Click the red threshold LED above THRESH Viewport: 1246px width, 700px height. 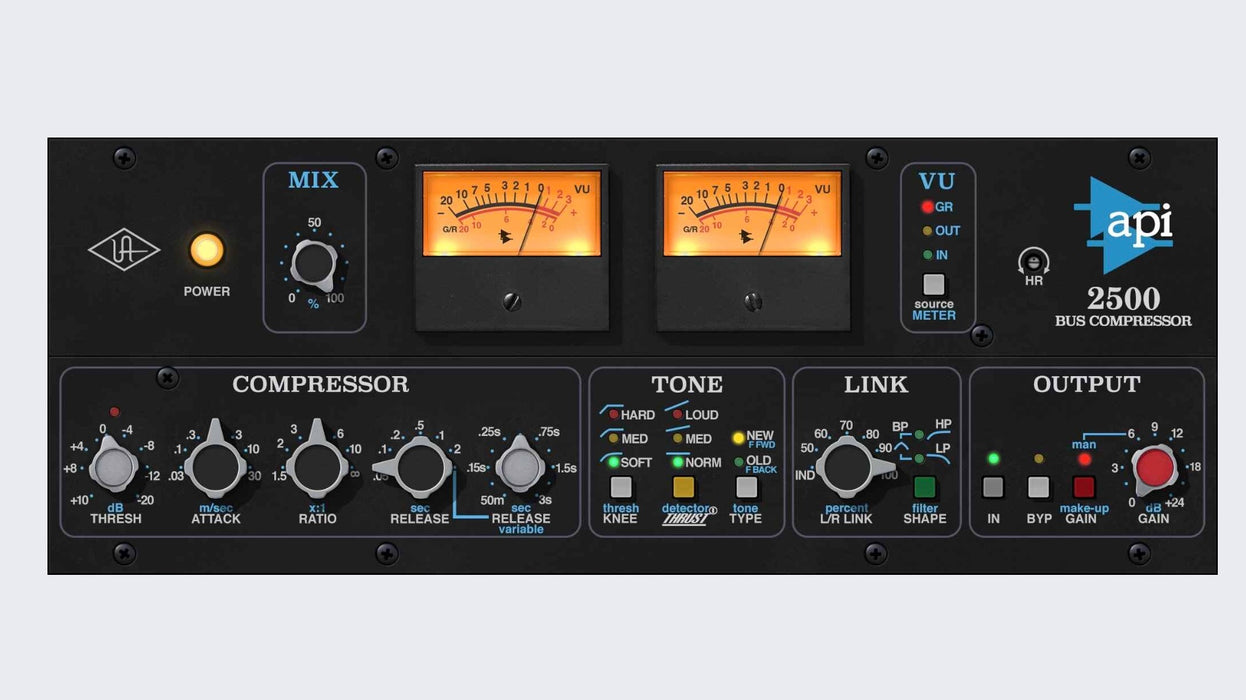click(114, 412)
